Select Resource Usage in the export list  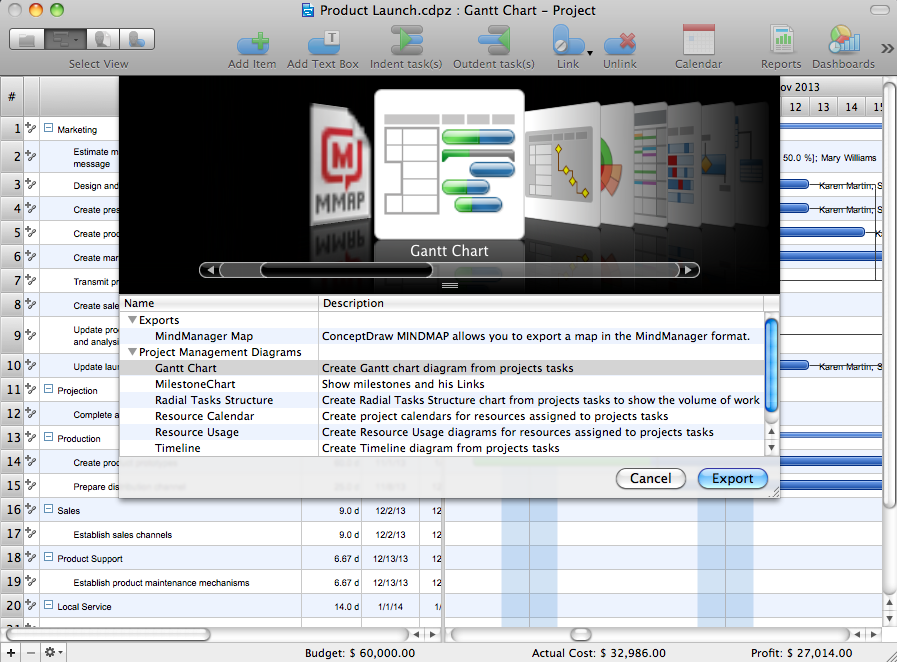point(442,433)
